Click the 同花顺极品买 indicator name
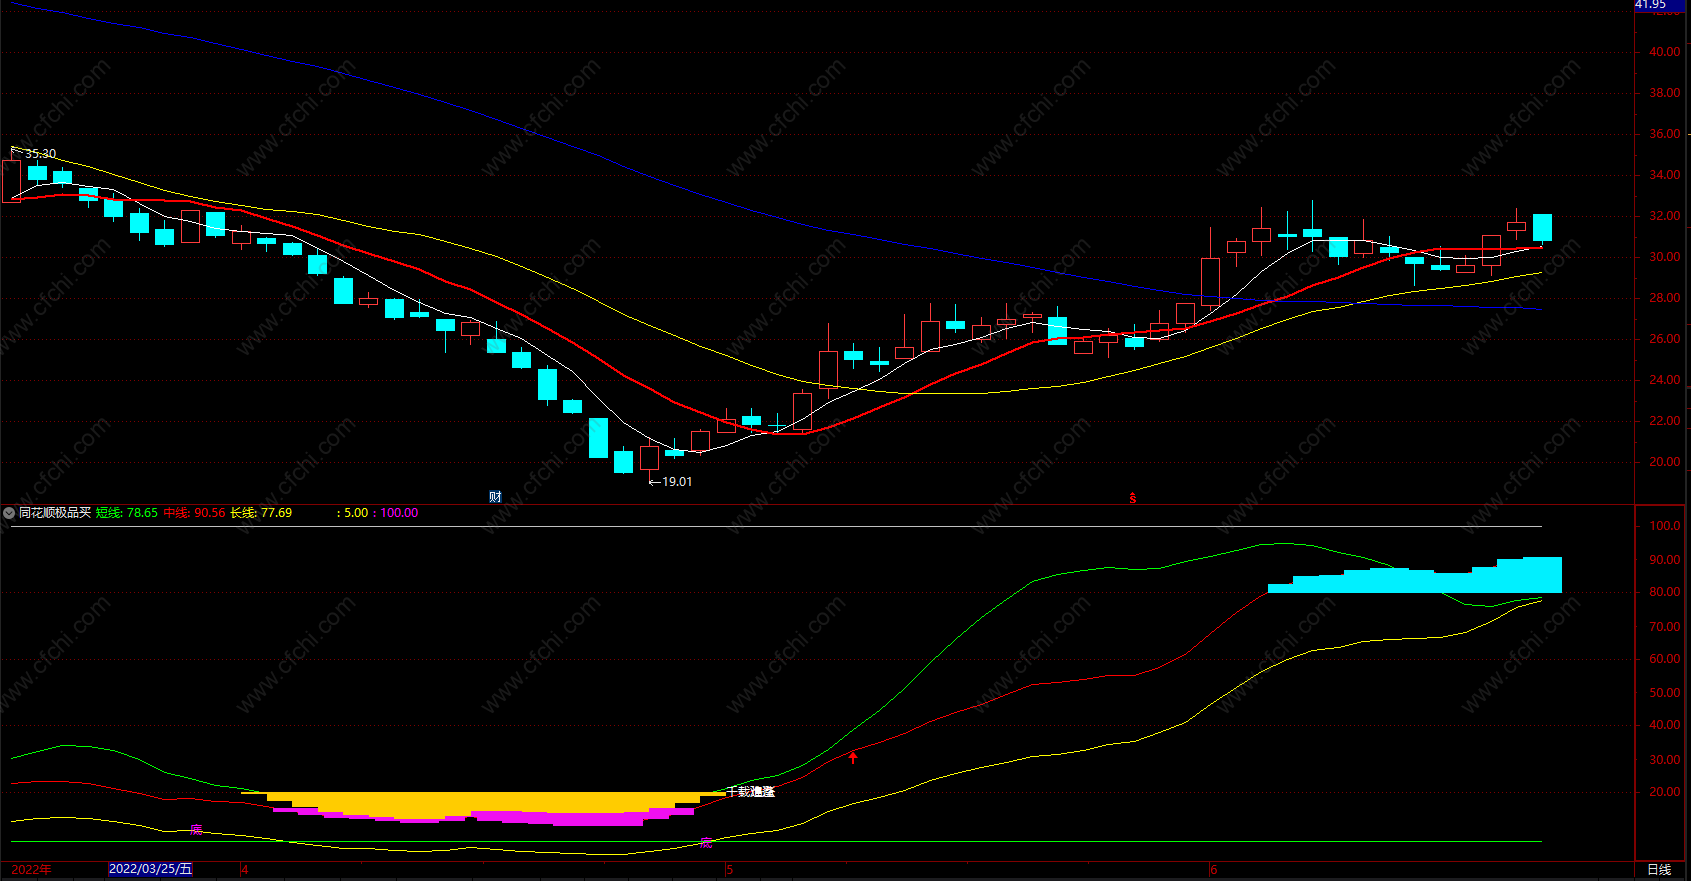This screenshot has height=881, width=1691. 55,513
